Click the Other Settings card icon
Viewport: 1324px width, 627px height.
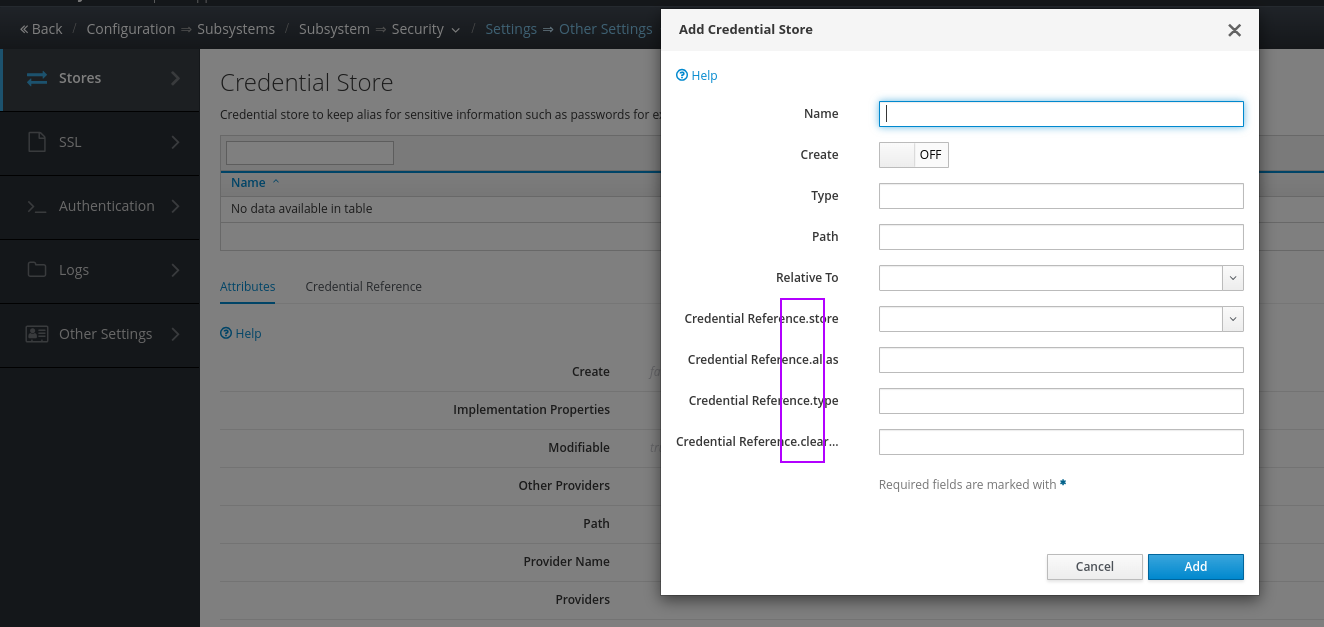coord(37,334)
